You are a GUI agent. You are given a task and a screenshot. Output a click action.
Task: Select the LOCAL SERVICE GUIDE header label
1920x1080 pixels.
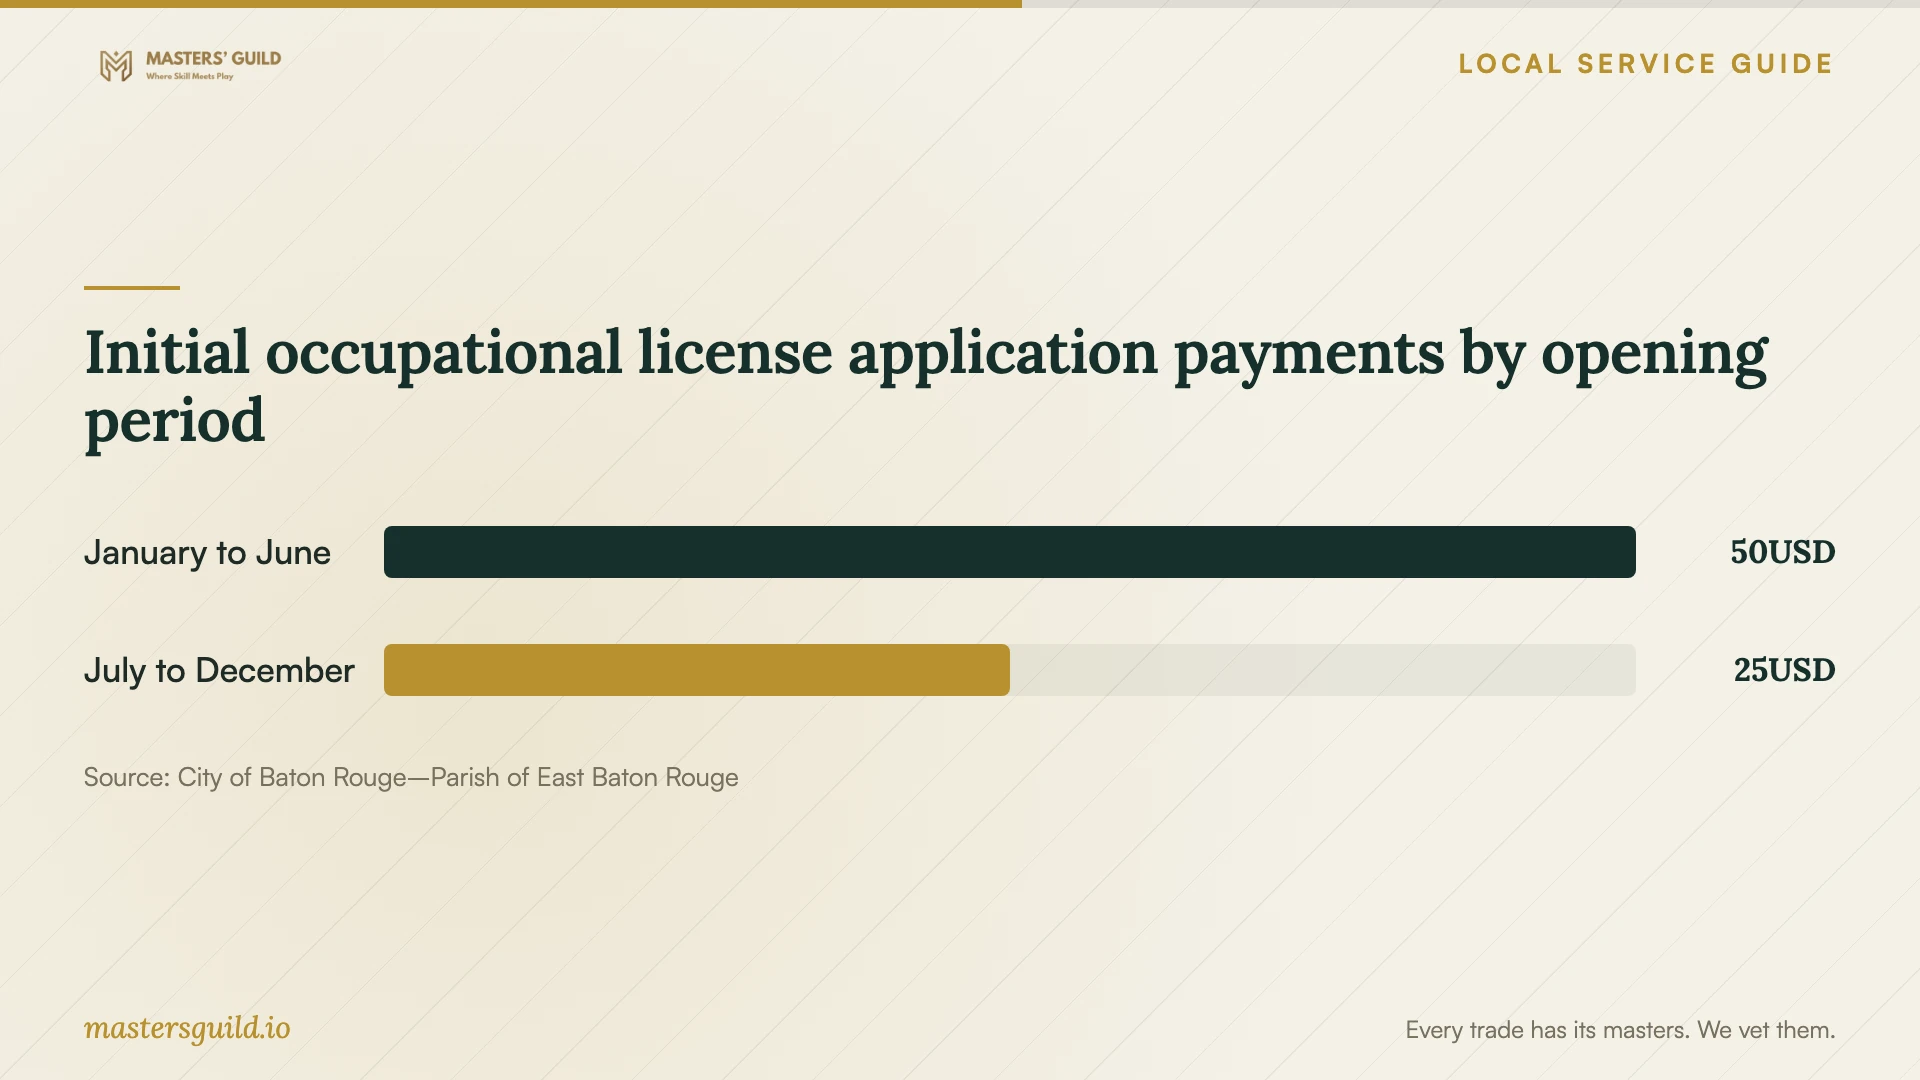1646,64
